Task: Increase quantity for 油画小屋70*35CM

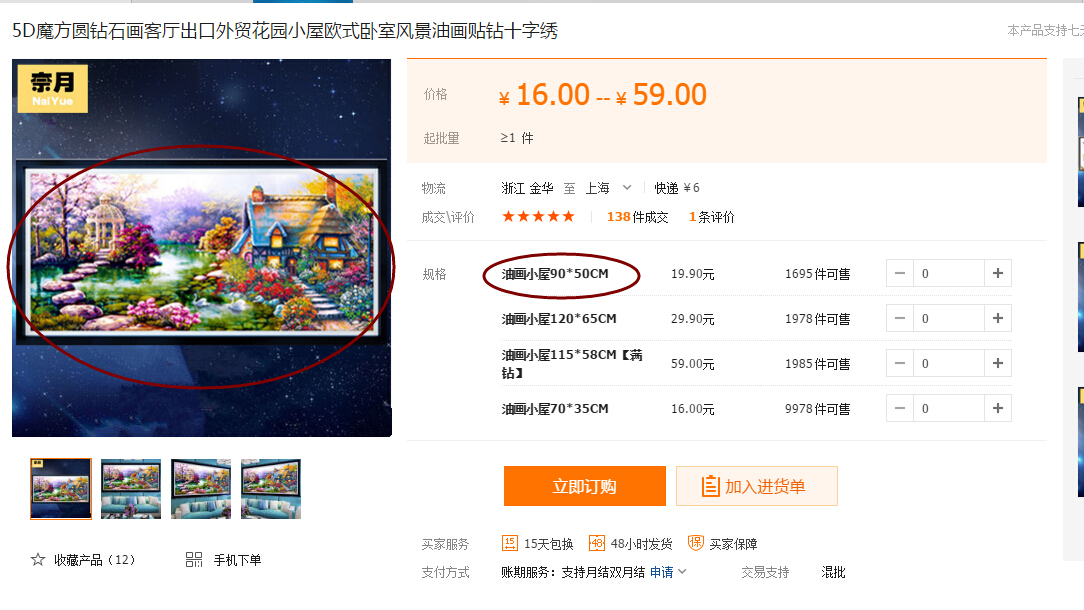Action: pyautogui.click(x=998, y=408)
